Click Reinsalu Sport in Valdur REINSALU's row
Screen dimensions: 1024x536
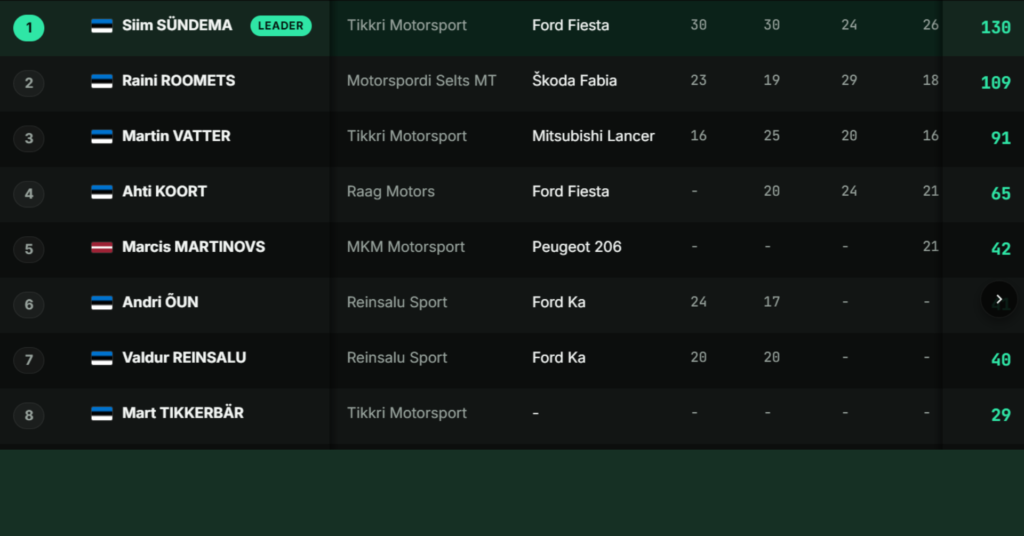(397, 357)
